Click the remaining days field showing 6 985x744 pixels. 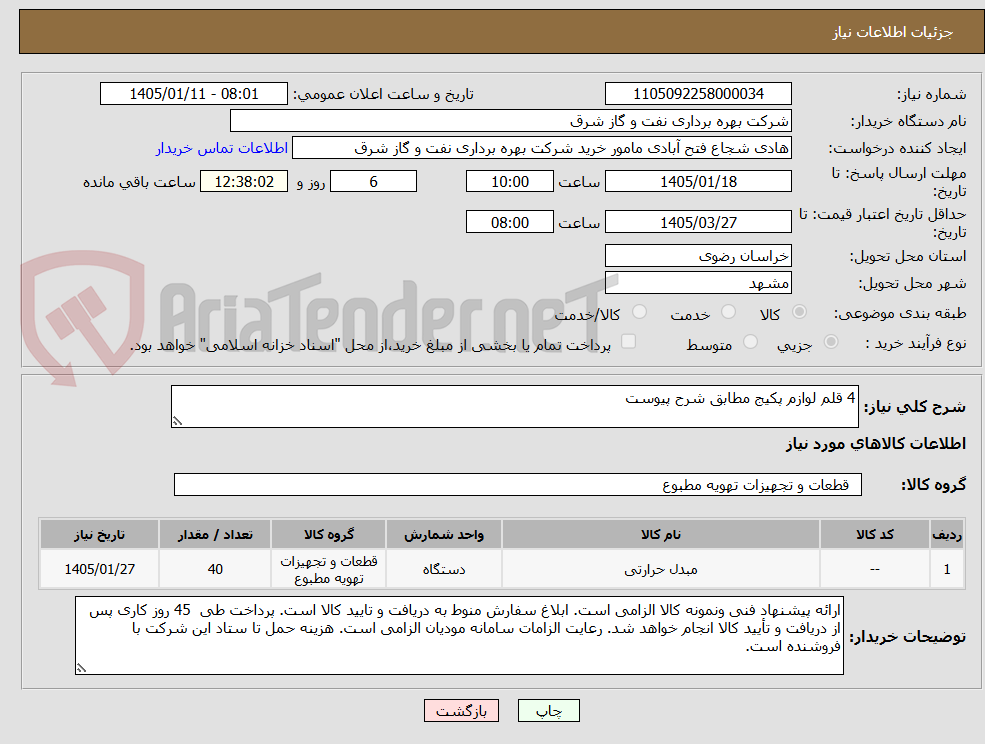coord(373,182)
